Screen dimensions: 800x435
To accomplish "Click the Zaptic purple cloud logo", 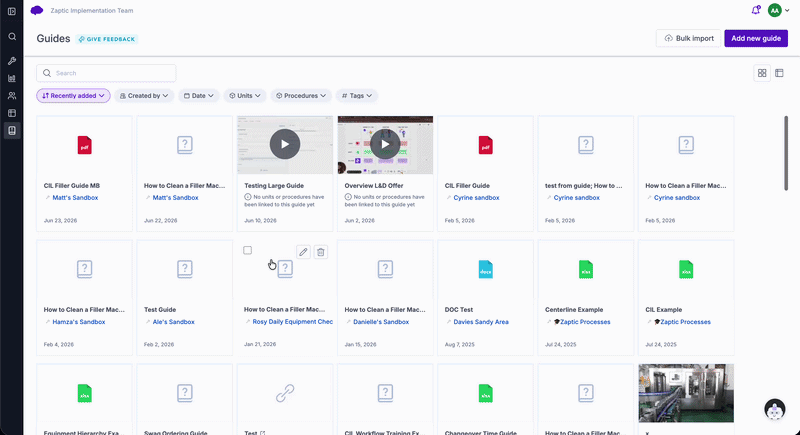I will pos(37,11).
